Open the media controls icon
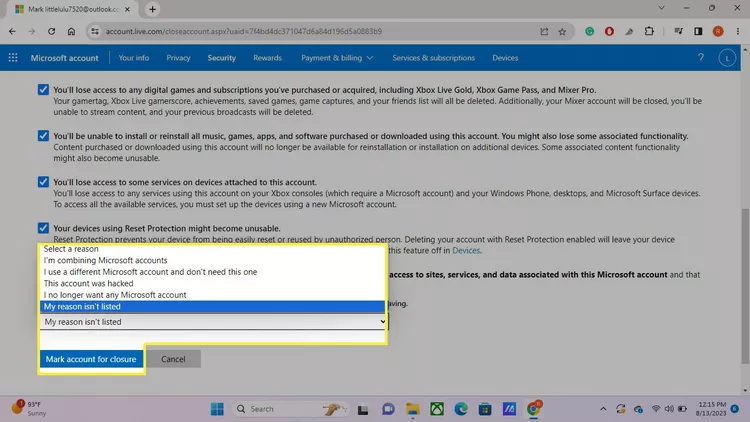750x422 pixels. click(678, 32)
